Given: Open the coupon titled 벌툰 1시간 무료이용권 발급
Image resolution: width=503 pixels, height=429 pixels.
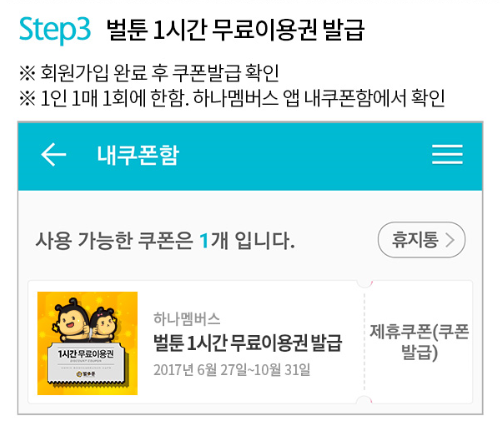Looking at the screenshot, I should pos(248,343).
